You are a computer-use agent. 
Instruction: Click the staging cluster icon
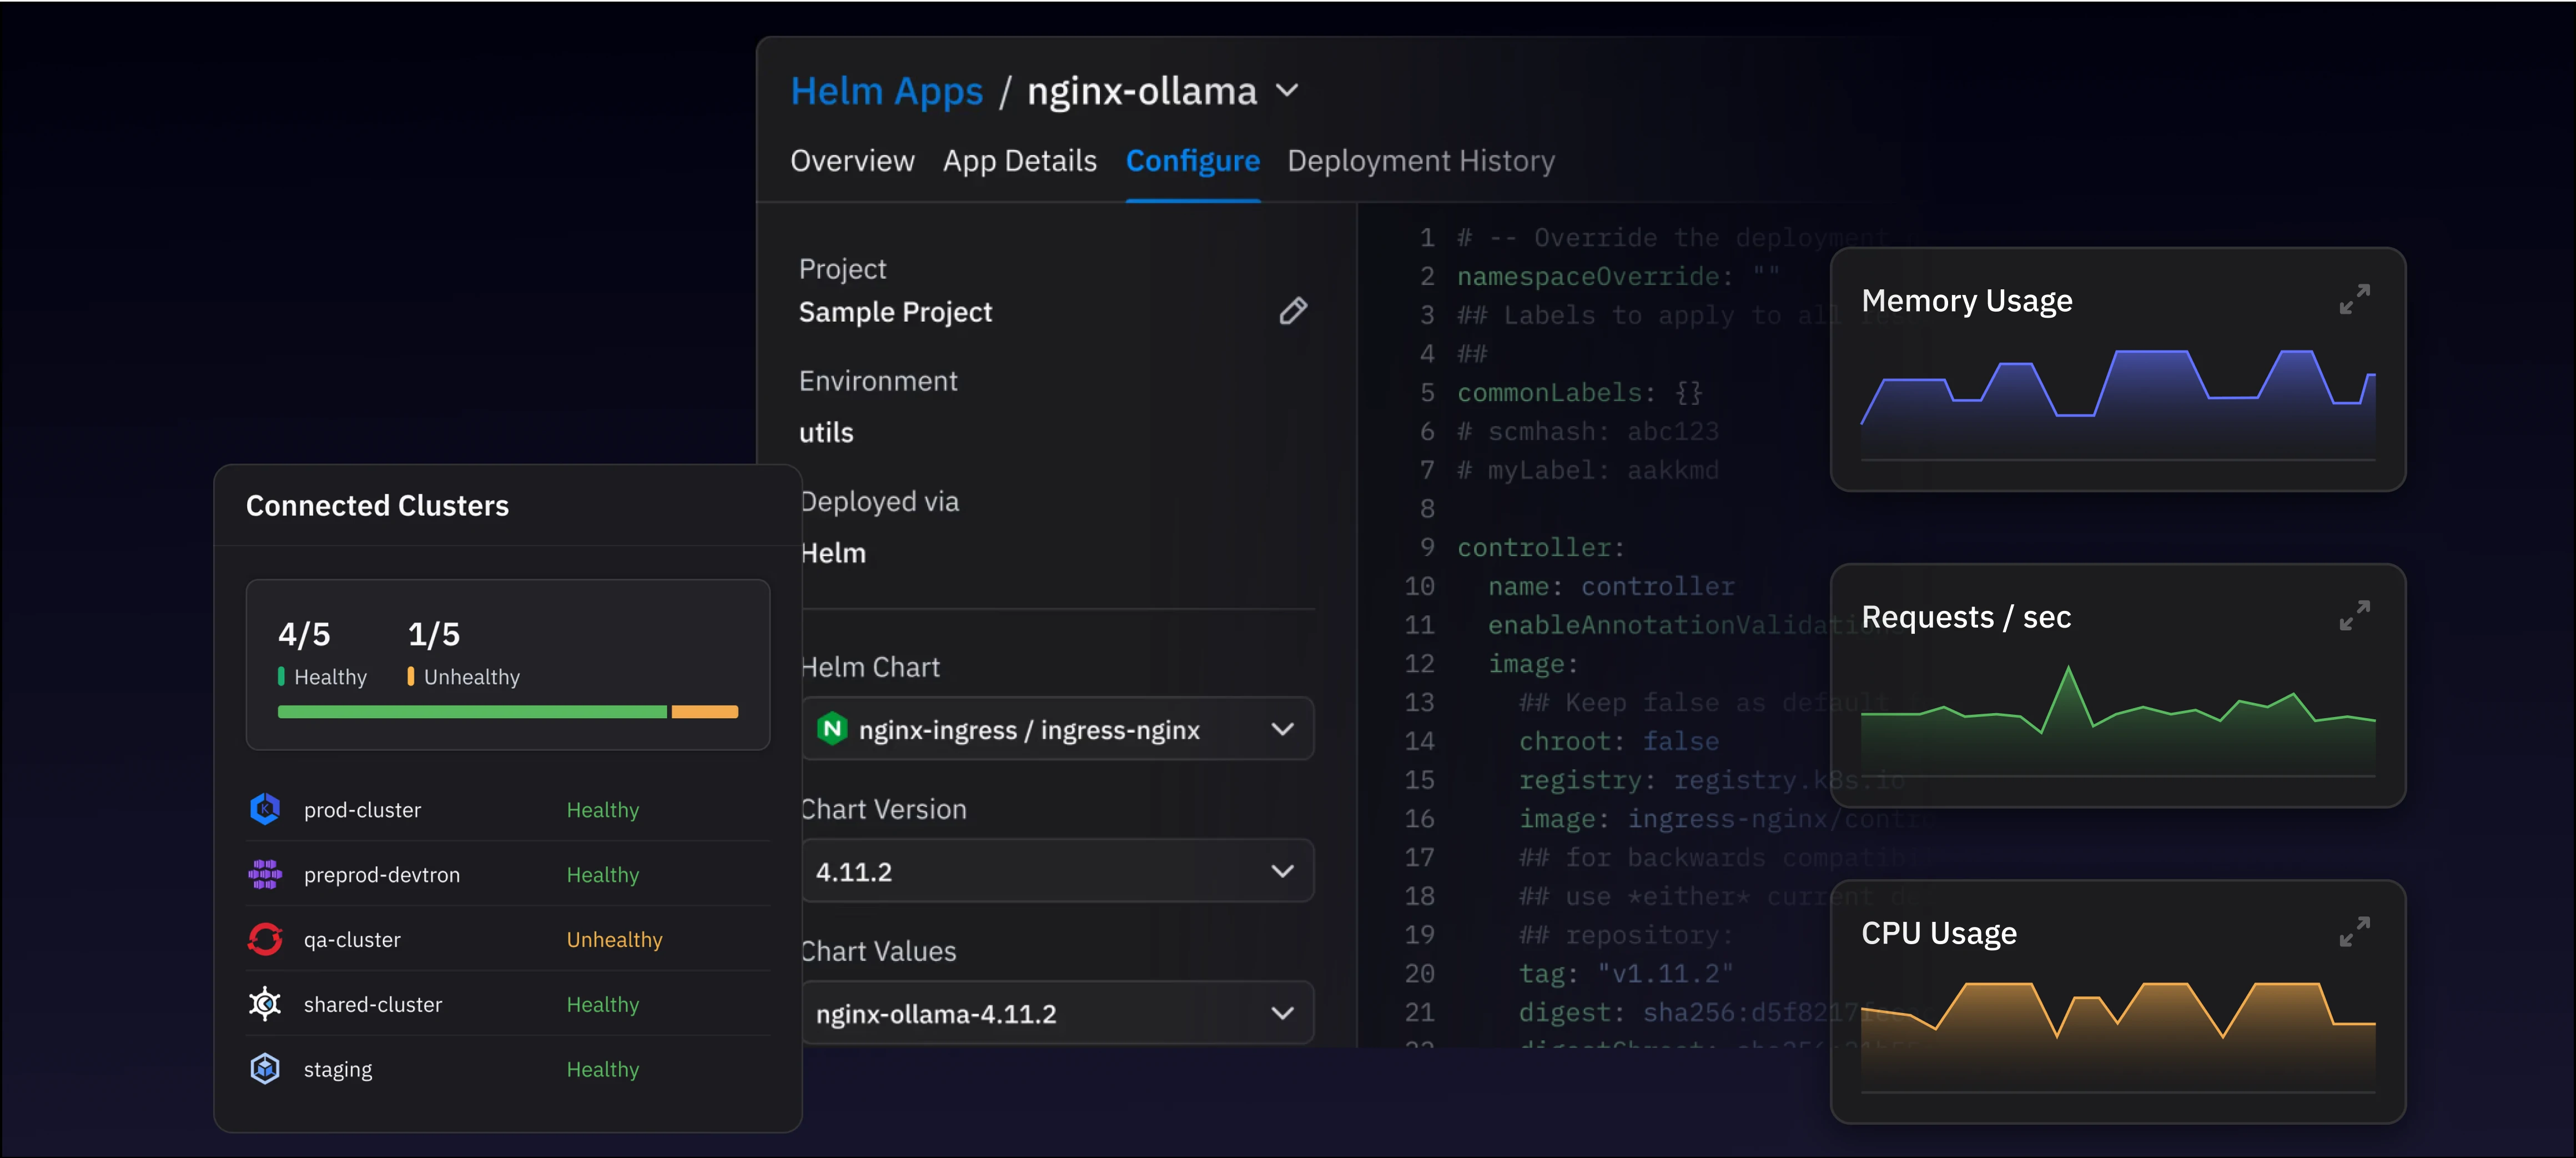(265, 1068)
